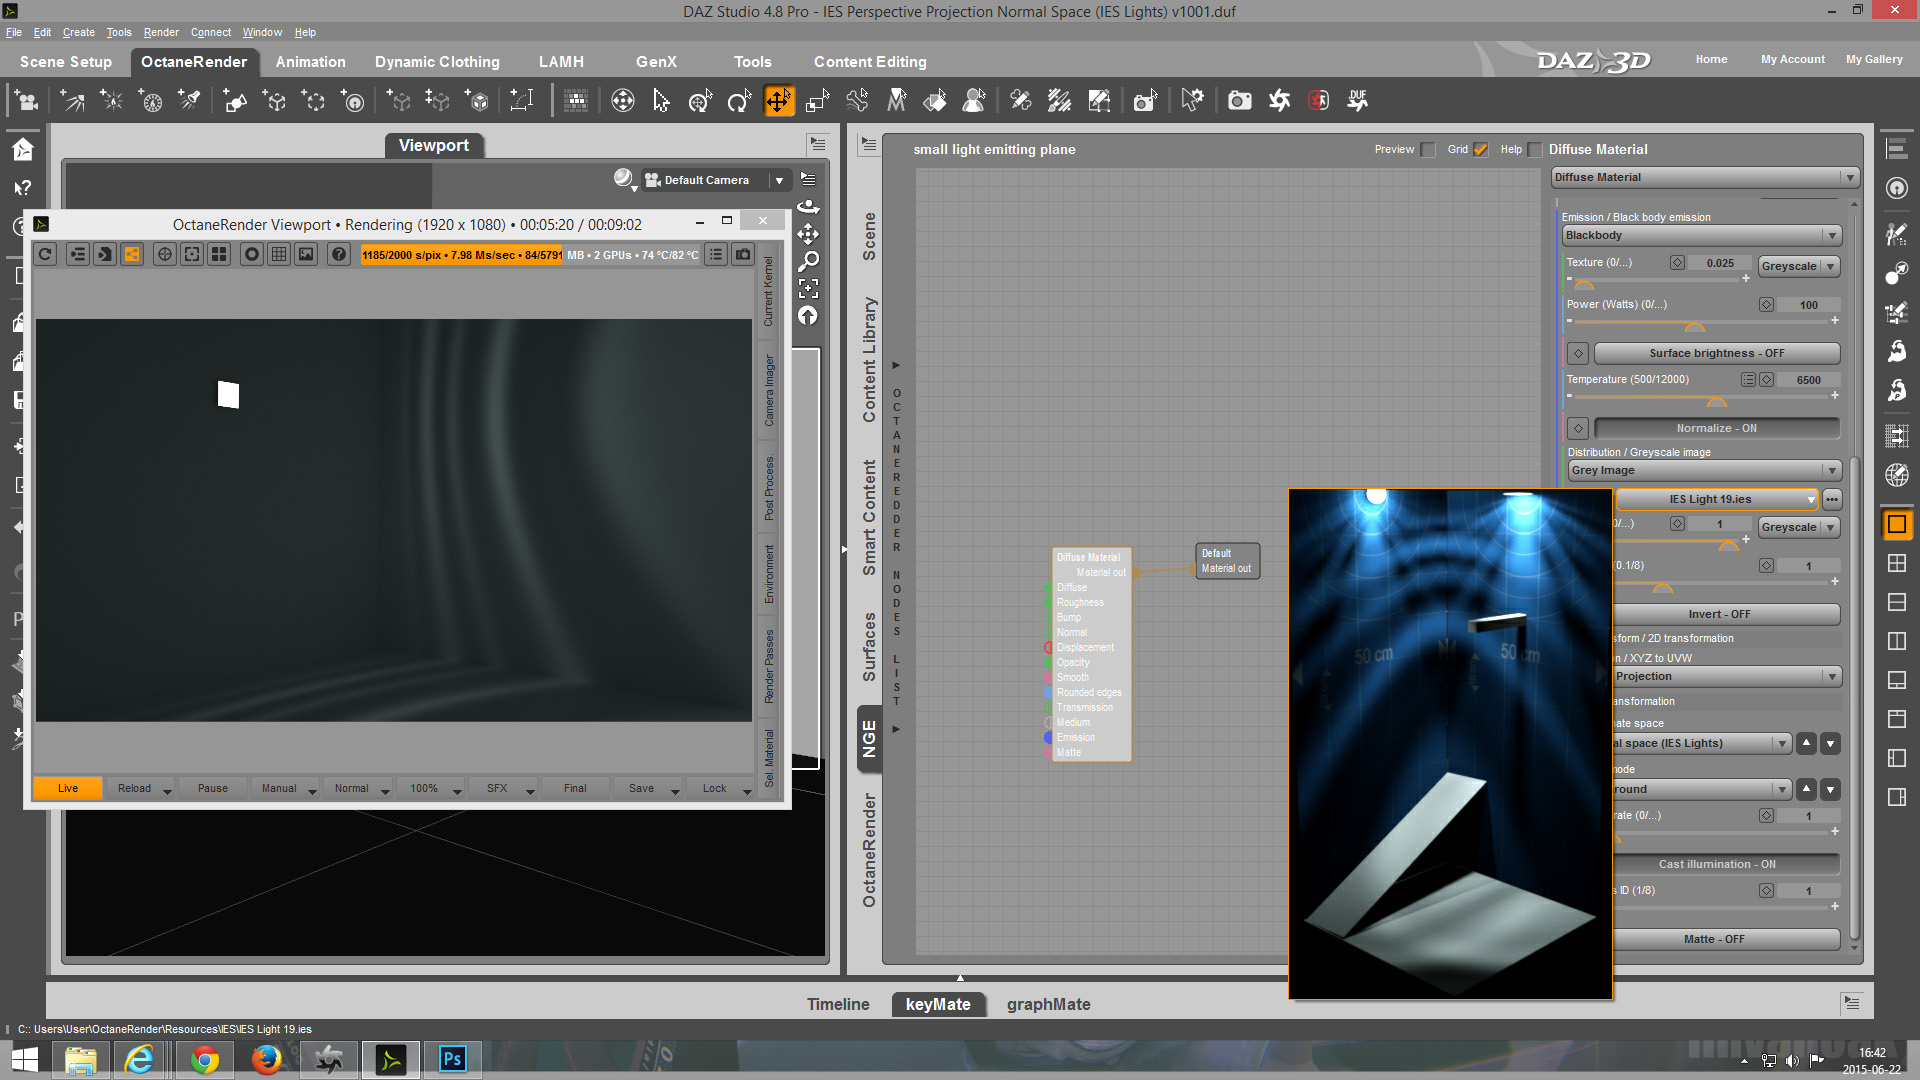Viewport: 1920px width, 1080px height.
Task: Expand the Blackbody emission dropdown
Action: click(x=1831, y=235)
